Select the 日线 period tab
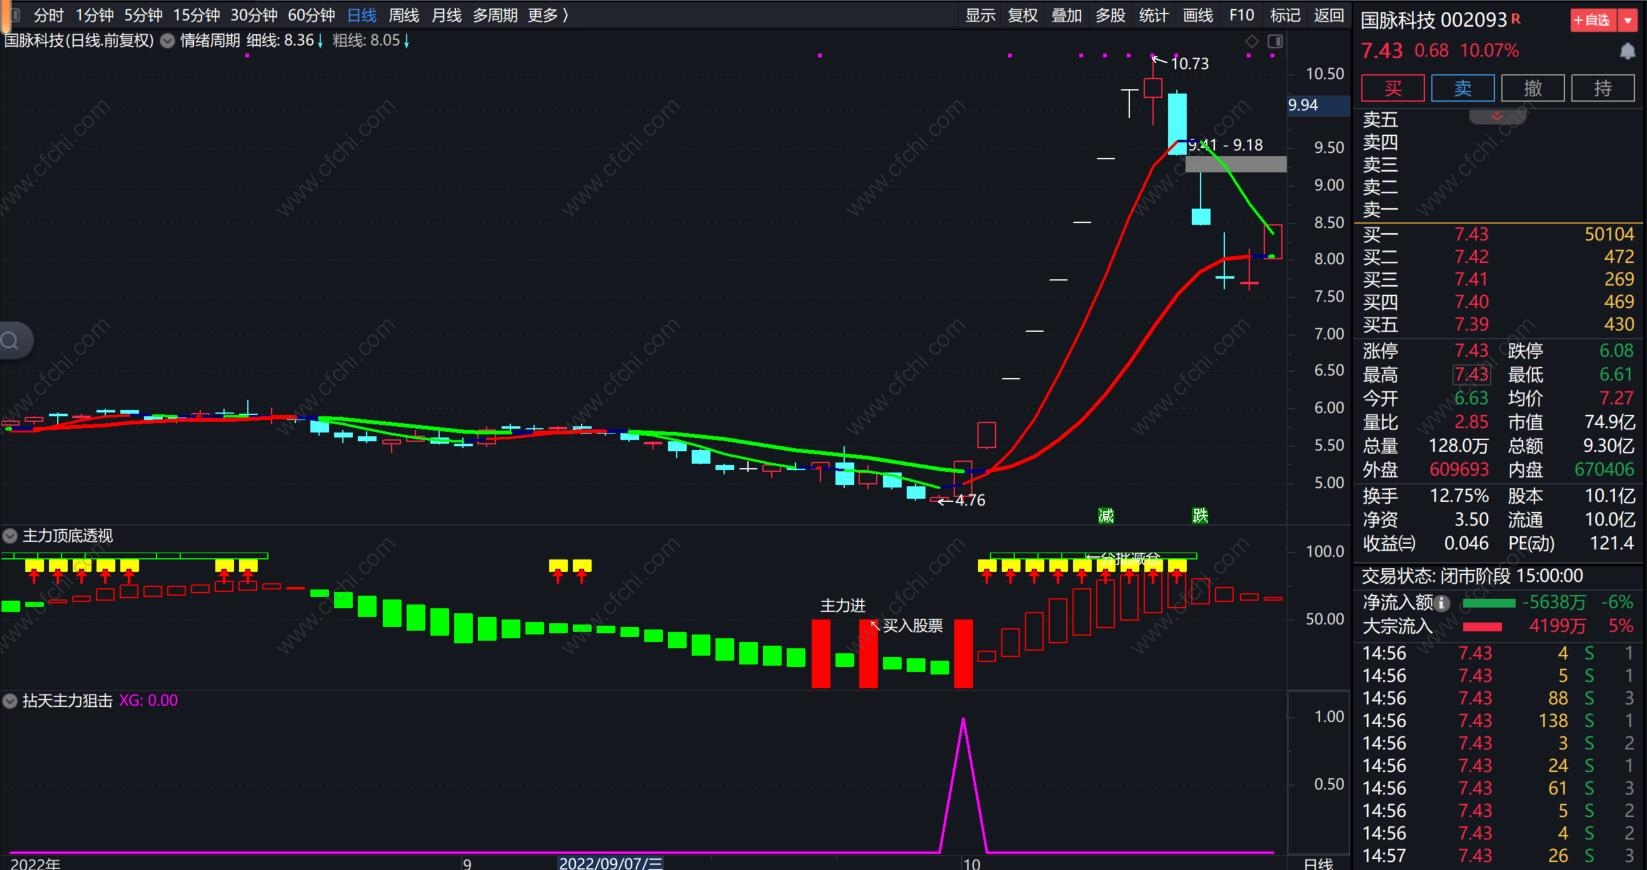Image resolution: width=1647 pixels, height=870 pixels. (x=362, y=15)
